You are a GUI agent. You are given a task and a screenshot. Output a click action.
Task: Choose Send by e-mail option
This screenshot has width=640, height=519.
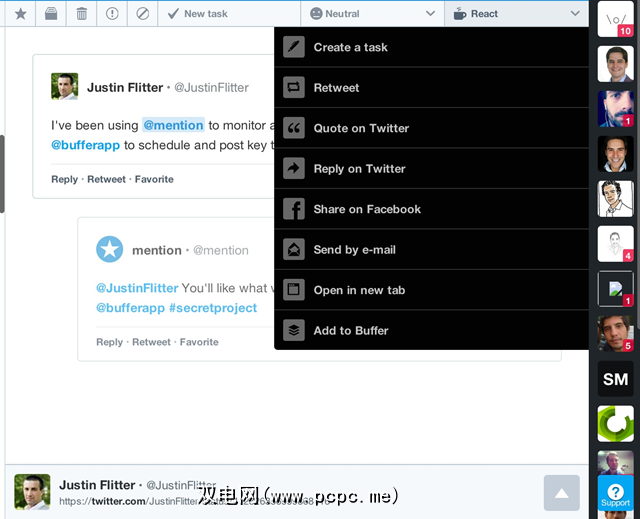[x=431, y=249]
